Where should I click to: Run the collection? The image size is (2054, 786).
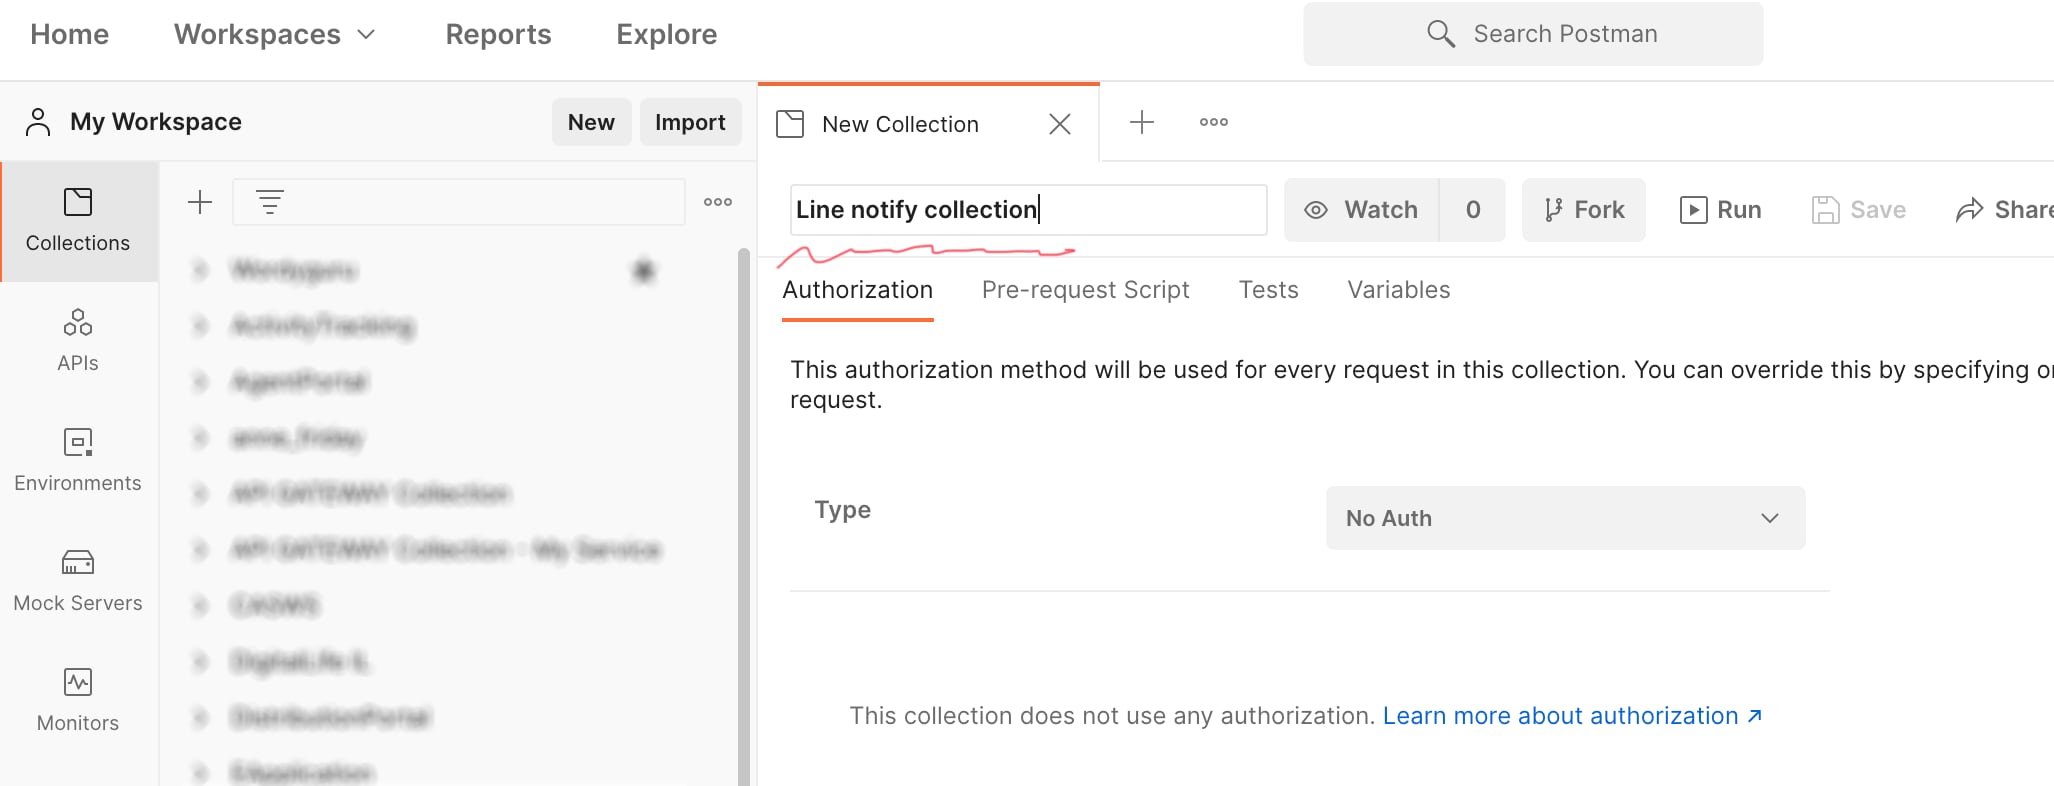(1721, 210)
